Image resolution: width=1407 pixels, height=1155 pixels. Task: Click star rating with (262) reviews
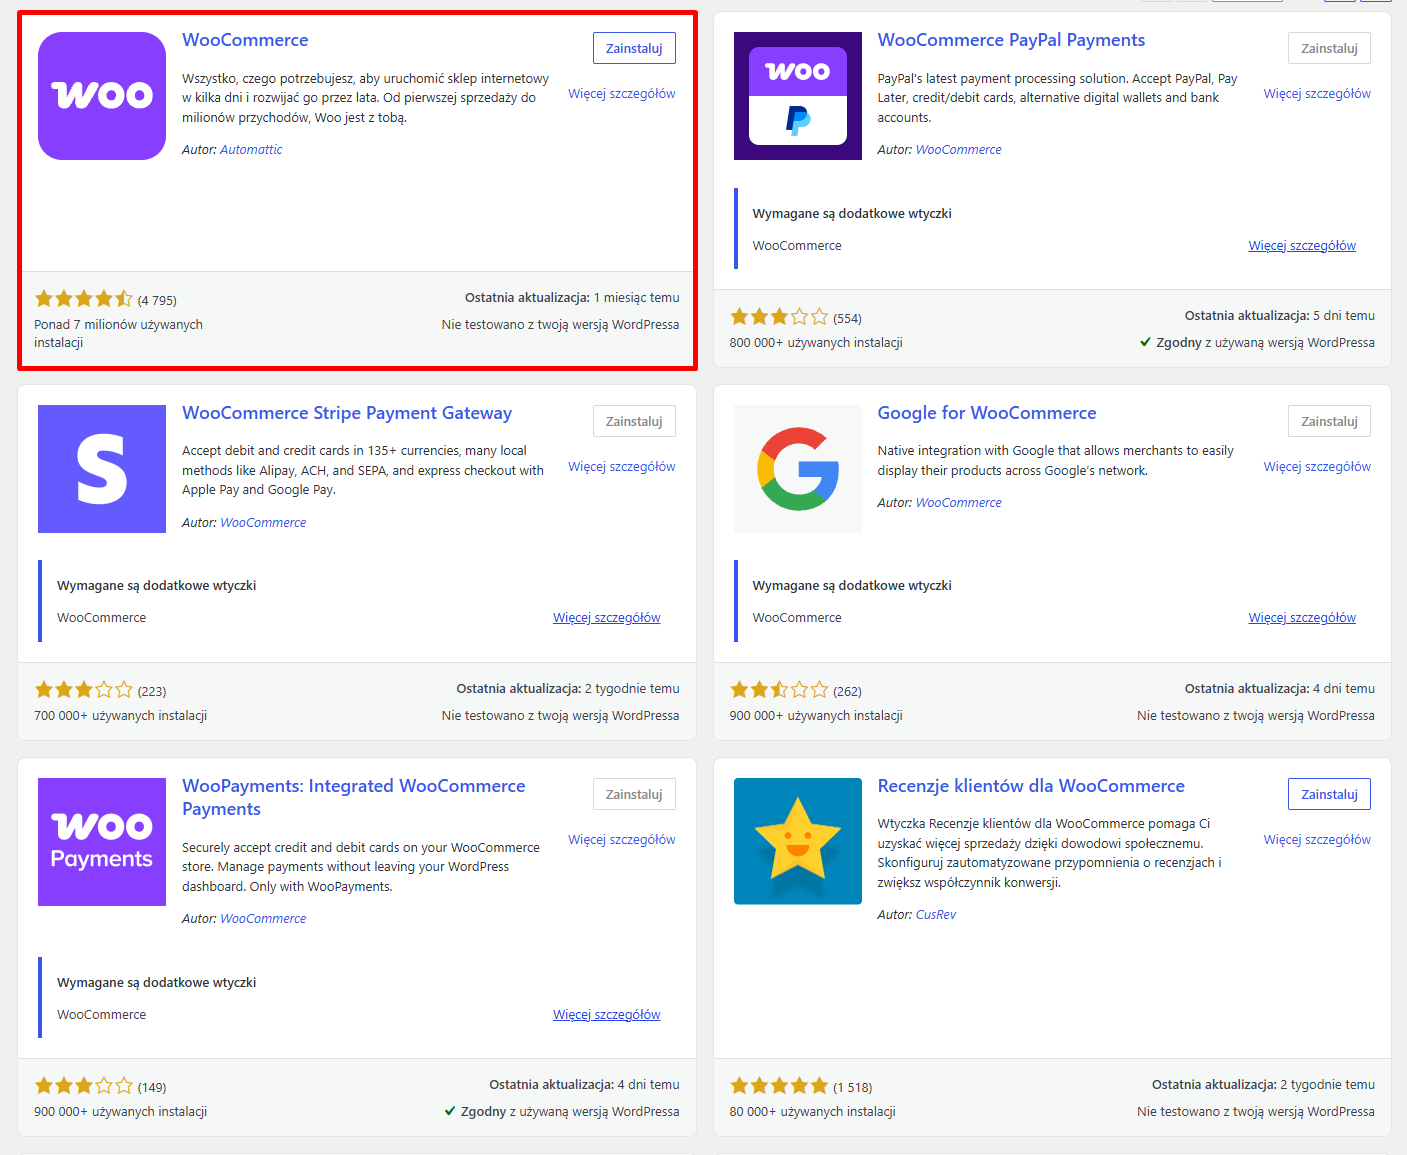click(x=779, y=690)
